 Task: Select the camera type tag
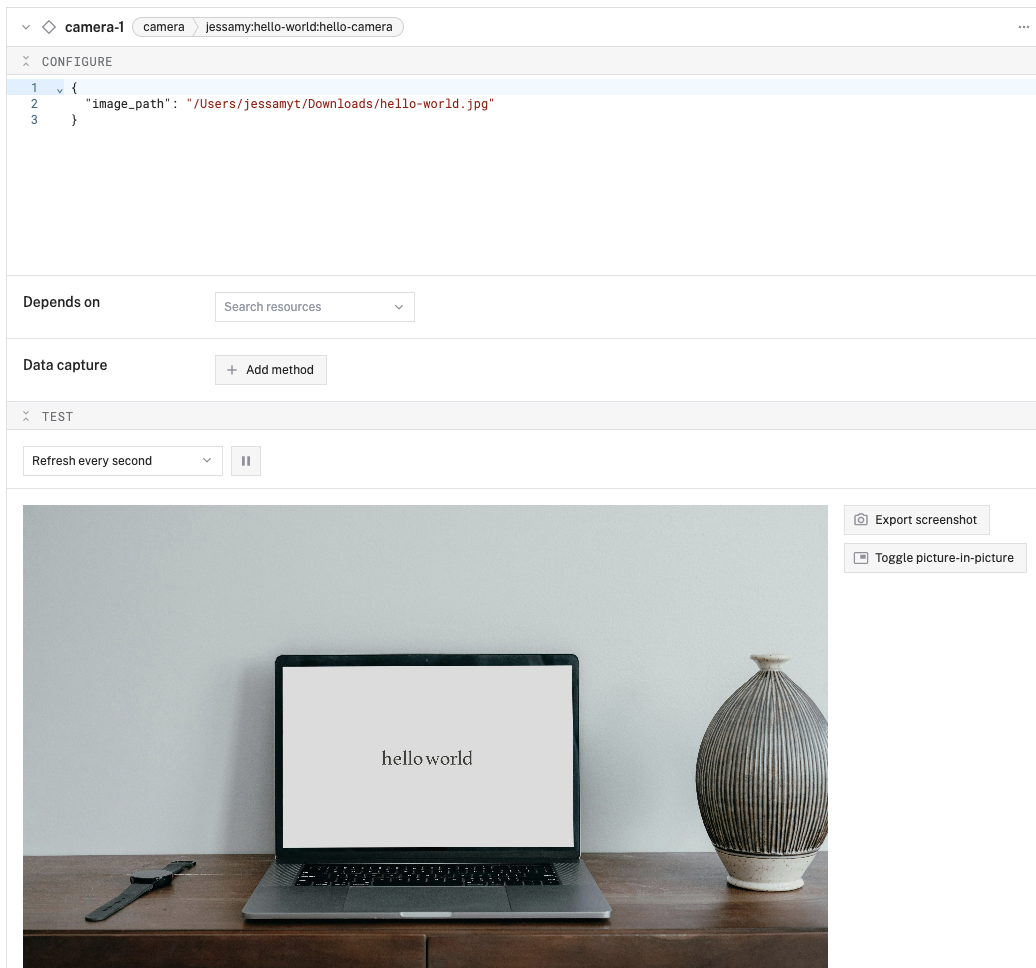coord(163,27)
